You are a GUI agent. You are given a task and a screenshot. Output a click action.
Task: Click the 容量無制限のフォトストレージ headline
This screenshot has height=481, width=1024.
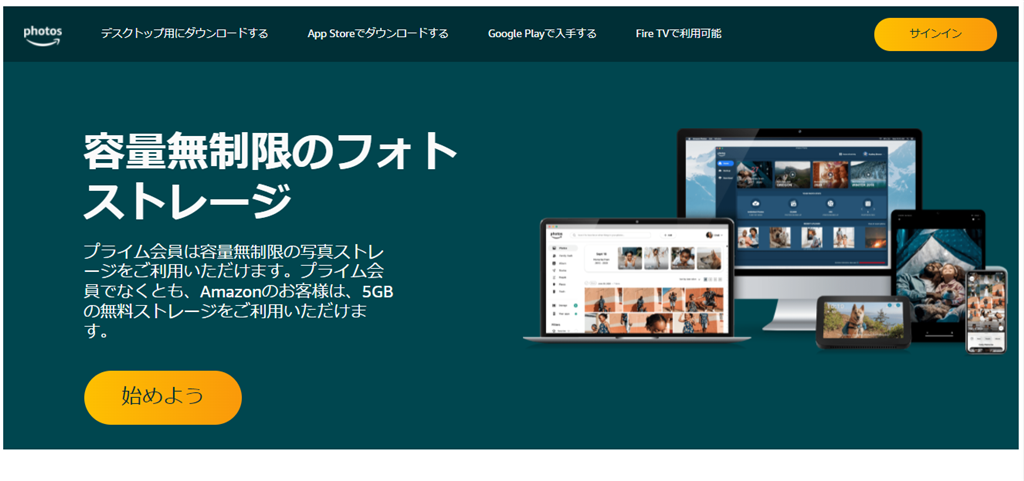click(269, 176)
